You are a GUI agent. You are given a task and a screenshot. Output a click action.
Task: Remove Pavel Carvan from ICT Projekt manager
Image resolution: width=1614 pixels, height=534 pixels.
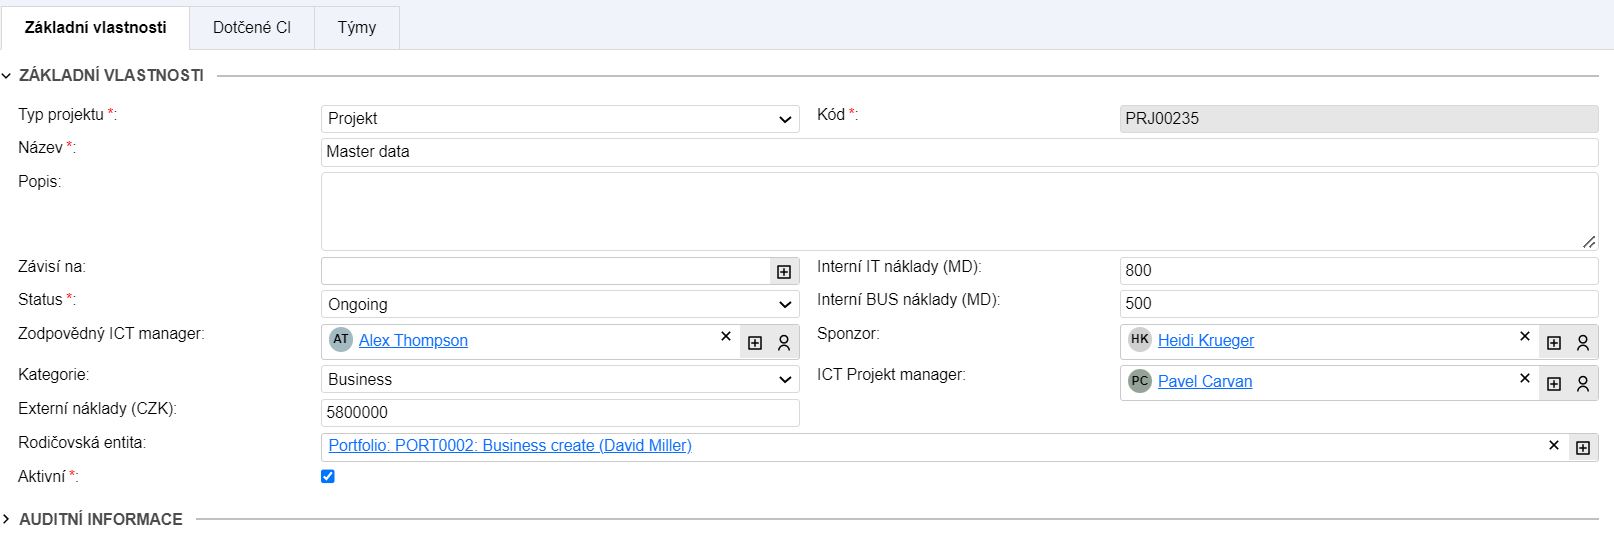click(1525, 378)
